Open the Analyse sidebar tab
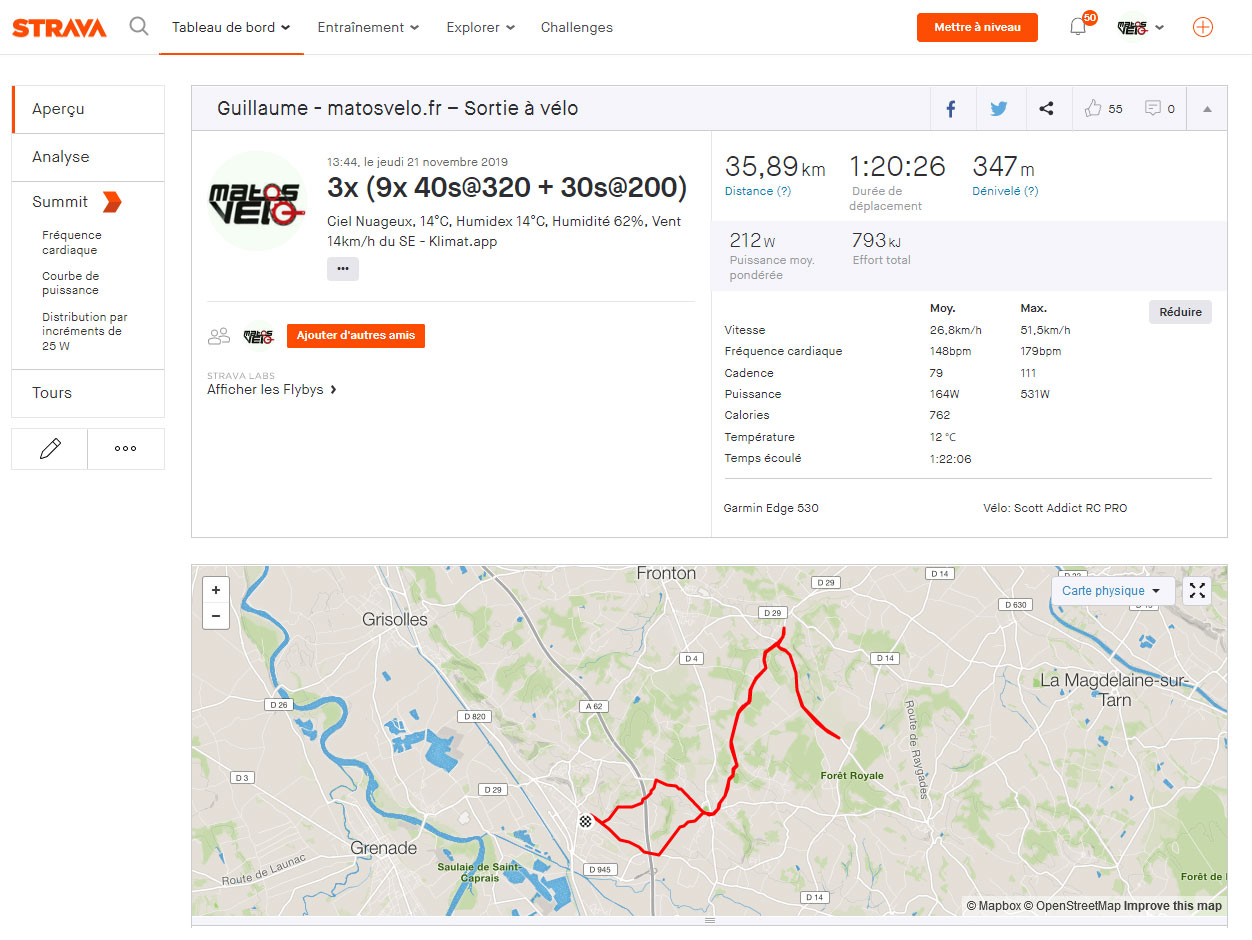1252x940 pixels. [88, 157]
